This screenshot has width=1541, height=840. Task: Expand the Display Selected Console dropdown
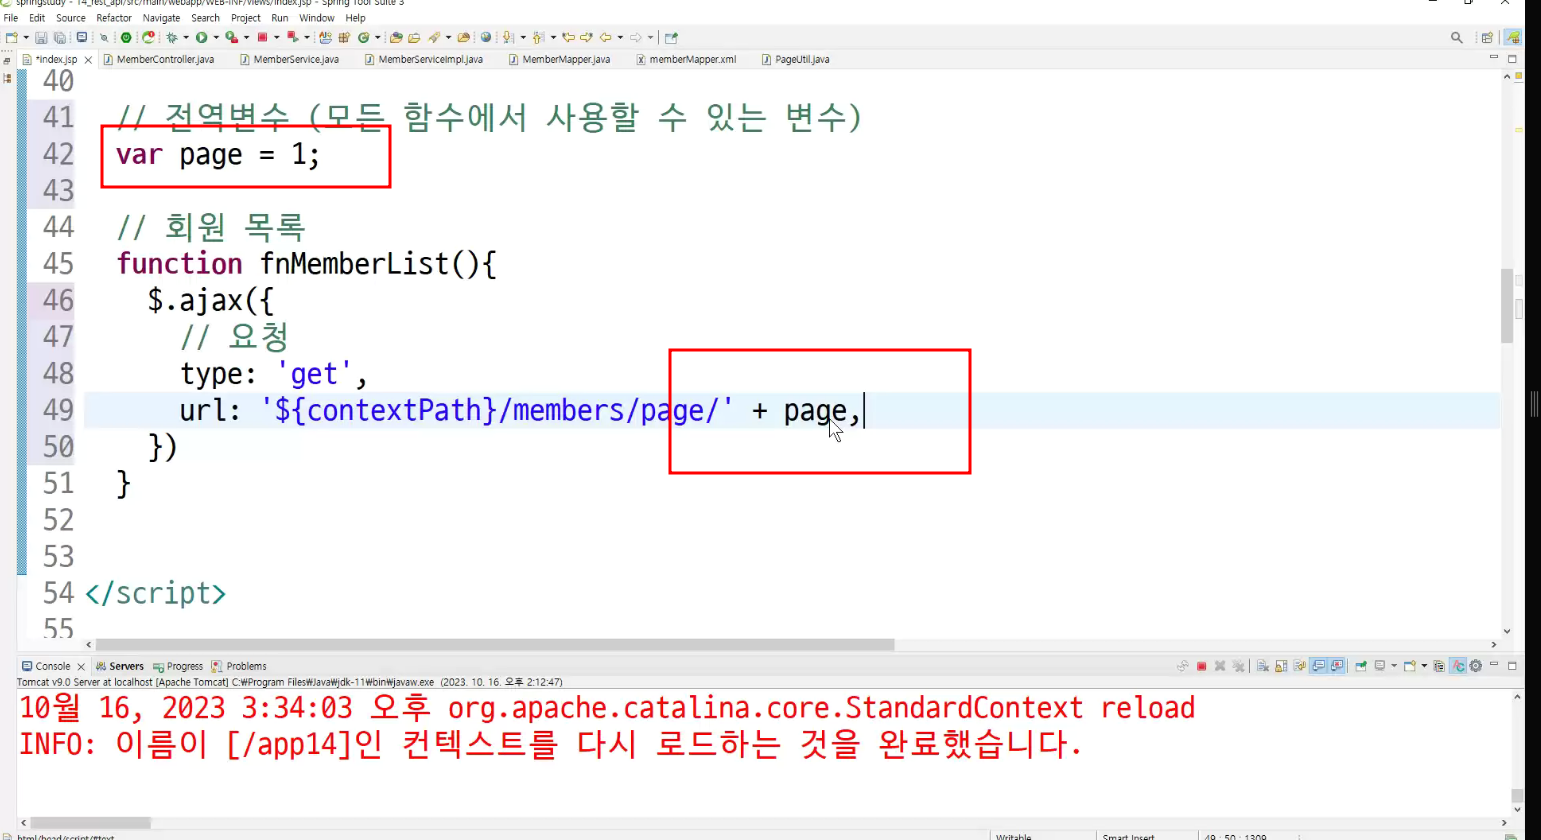1394,666
